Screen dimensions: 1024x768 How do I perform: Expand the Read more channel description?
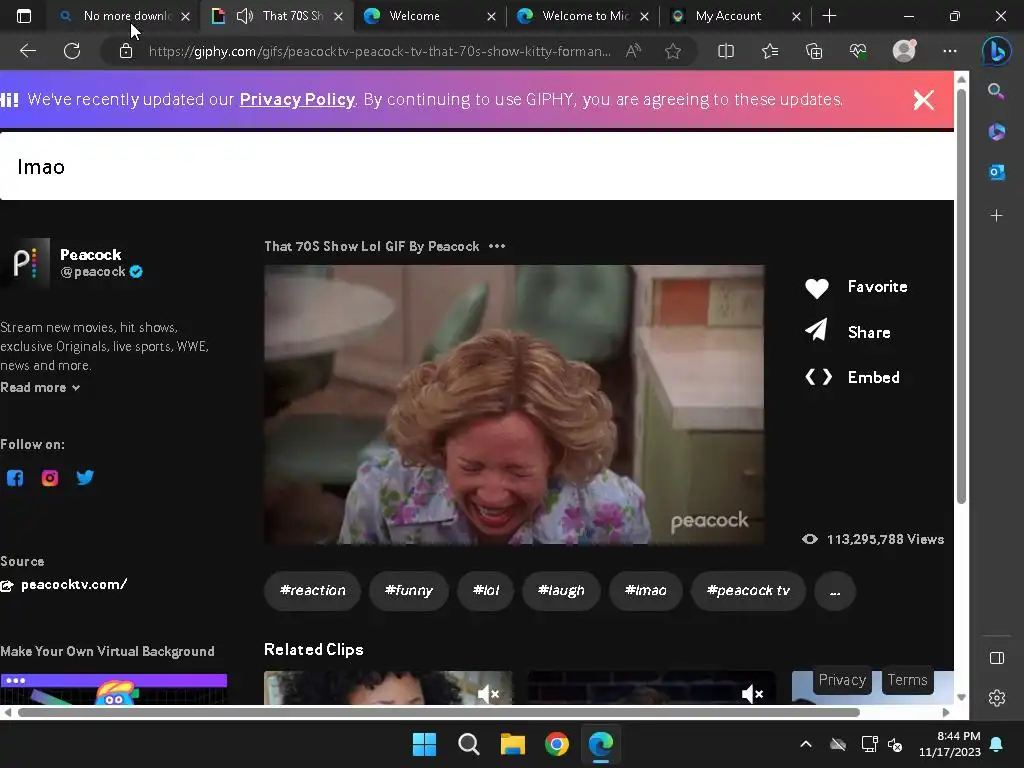coord(40,387)
